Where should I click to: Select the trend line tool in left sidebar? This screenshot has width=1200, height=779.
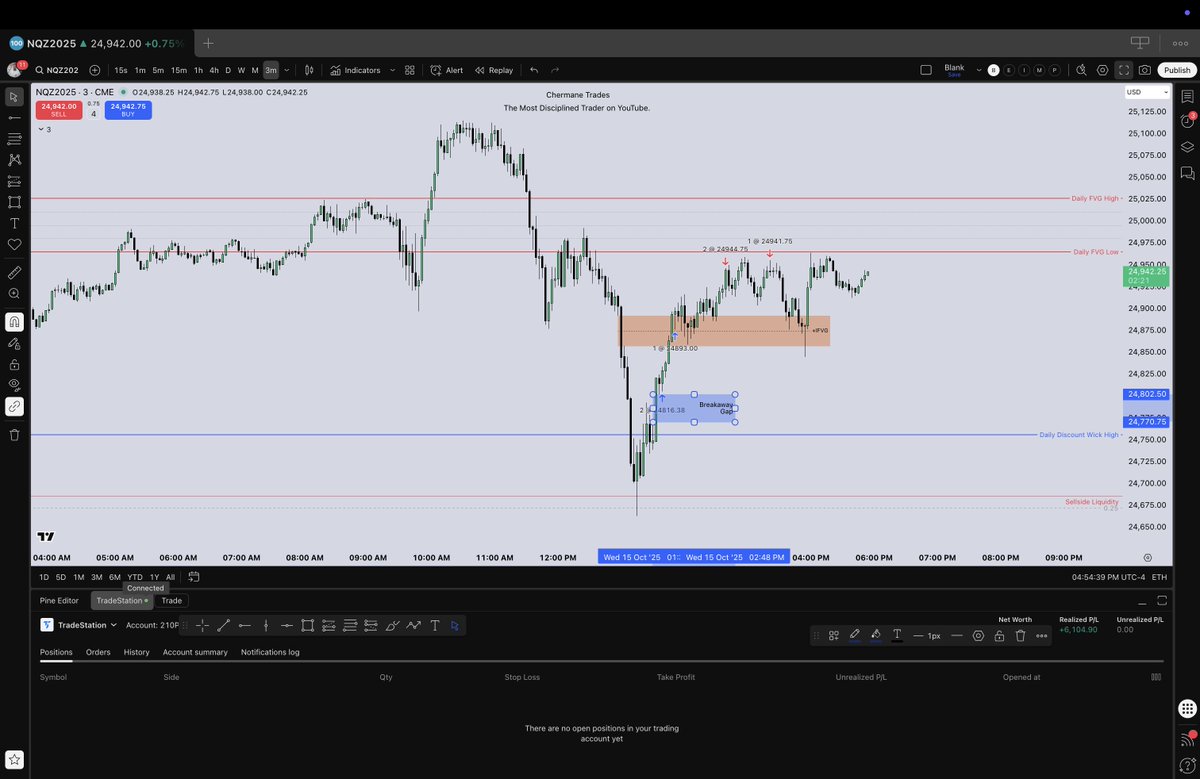pos(14,118)
